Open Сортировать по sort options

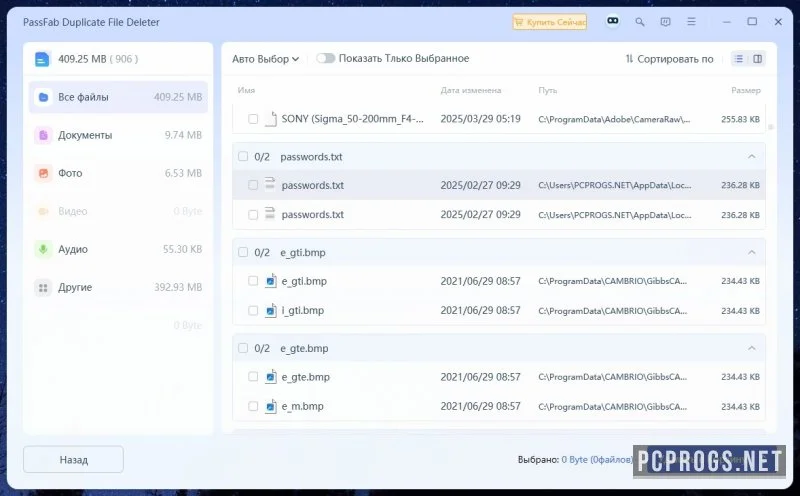coord(669,59)
